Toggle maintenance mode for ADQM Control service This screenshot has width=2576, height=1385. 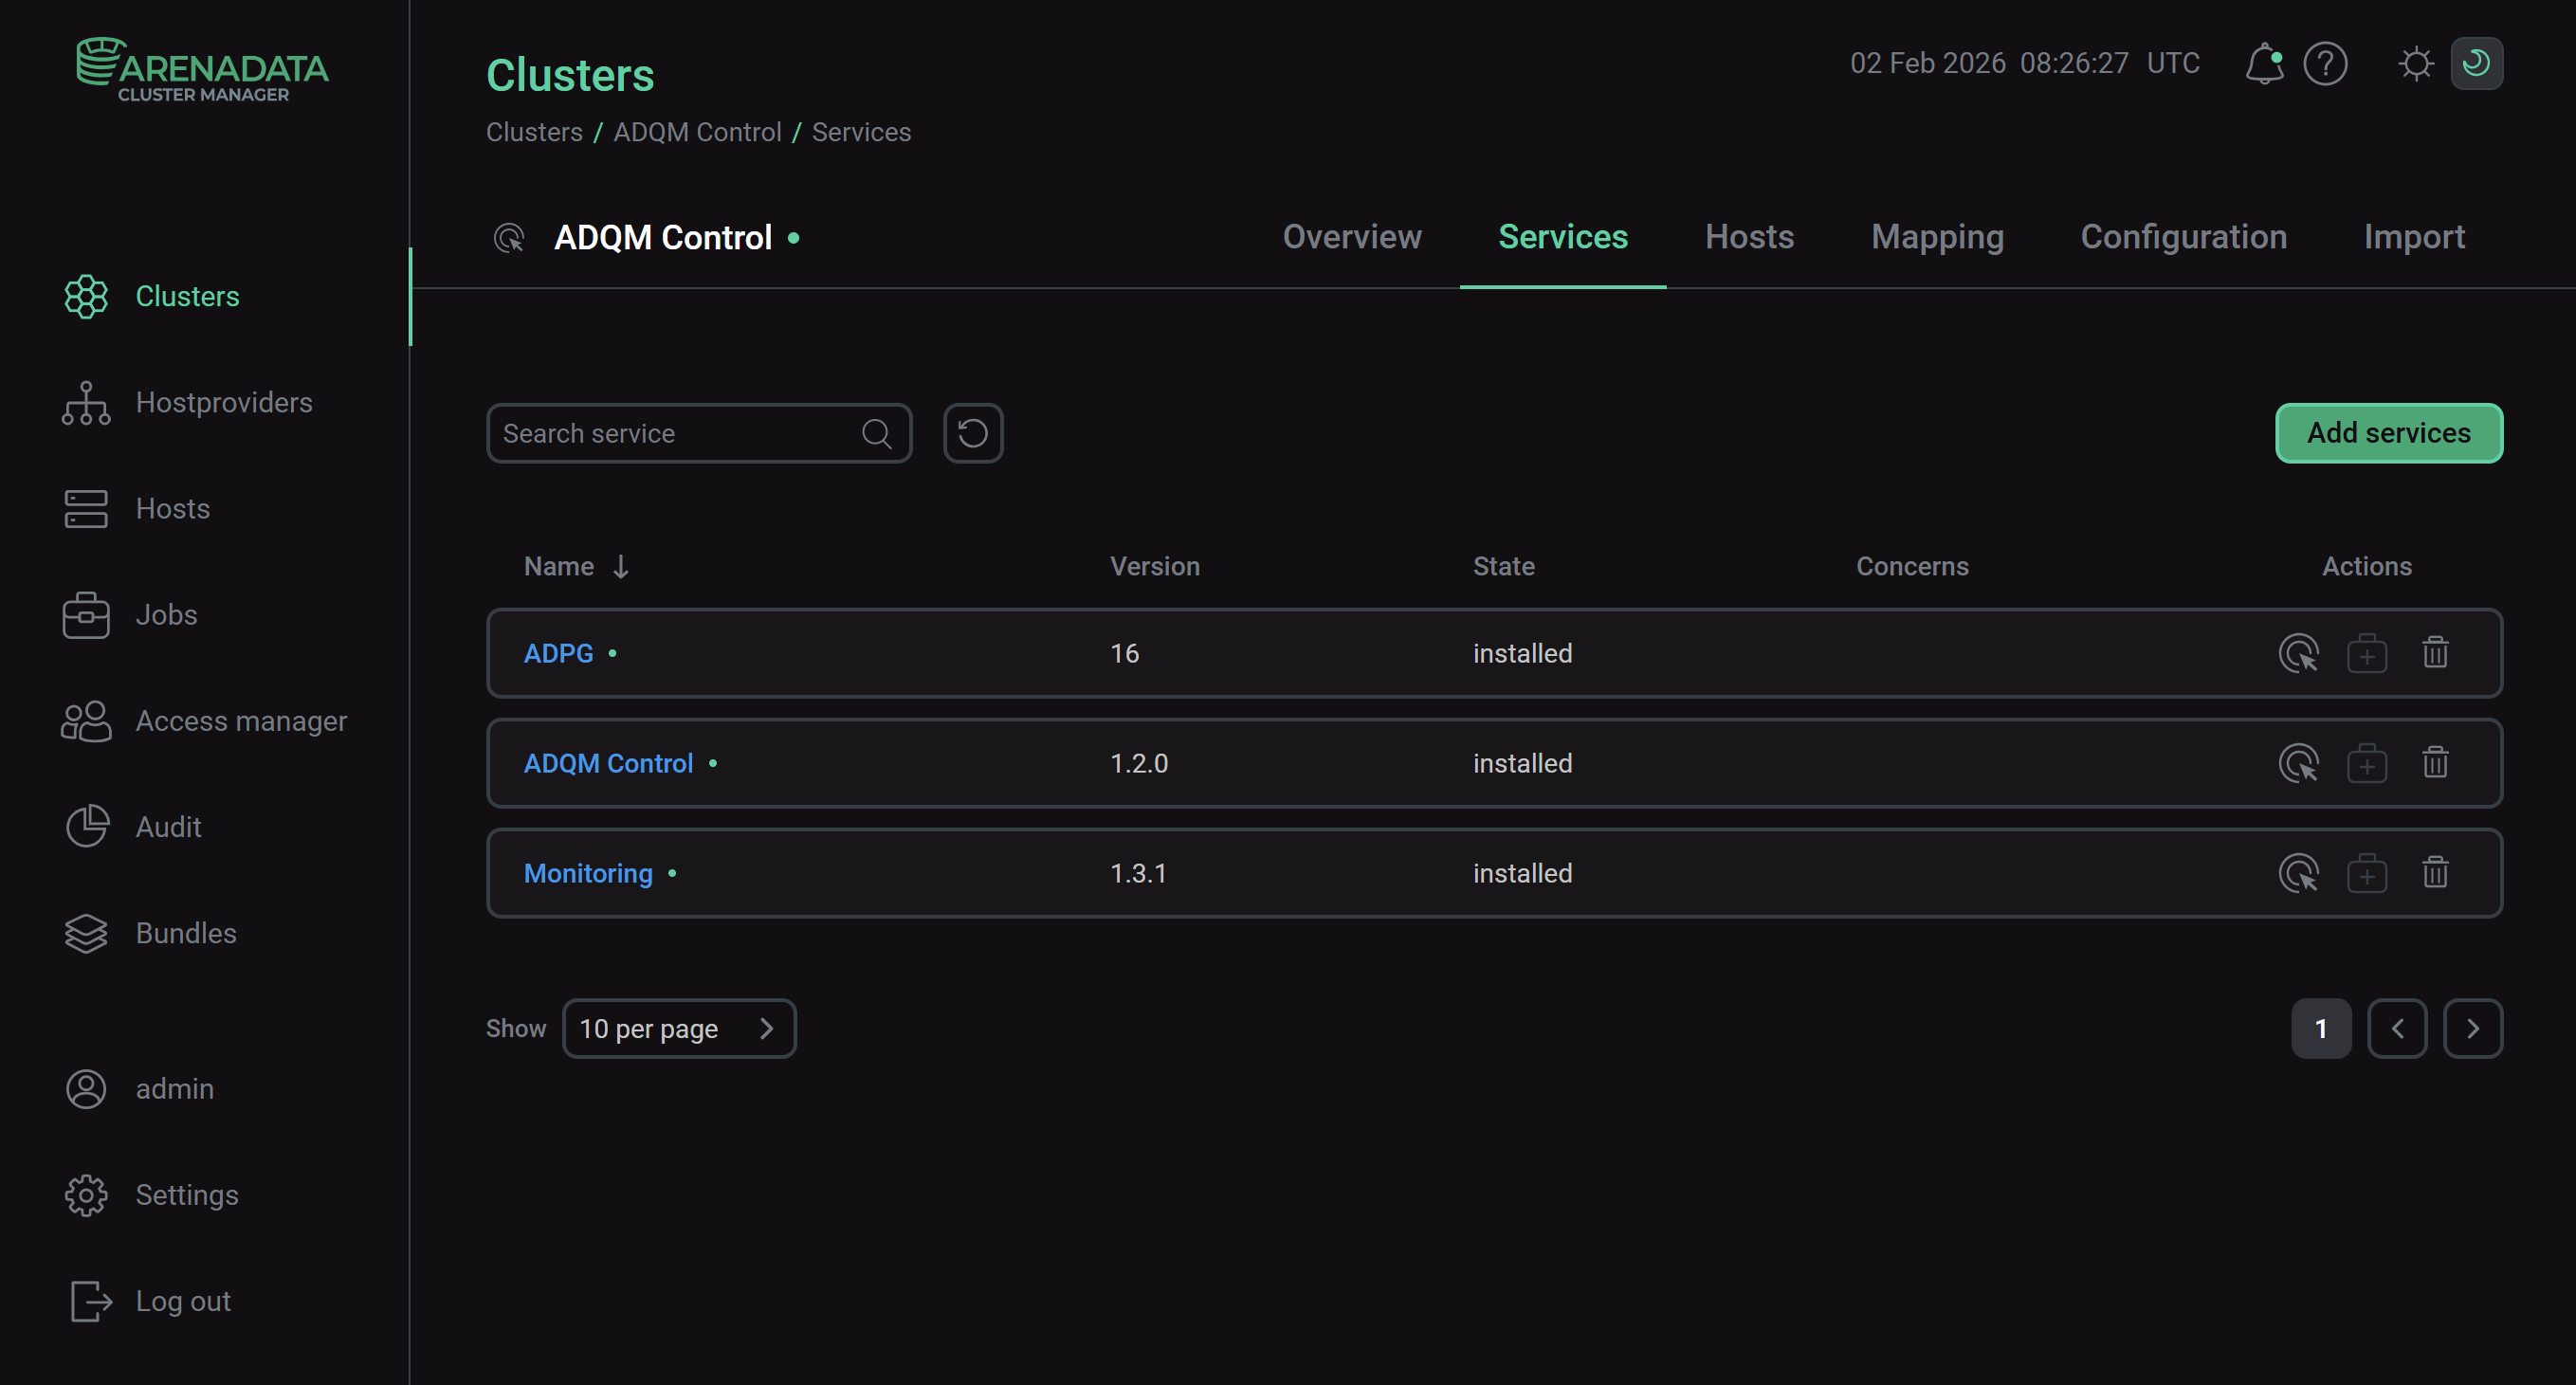[2366, 763]
